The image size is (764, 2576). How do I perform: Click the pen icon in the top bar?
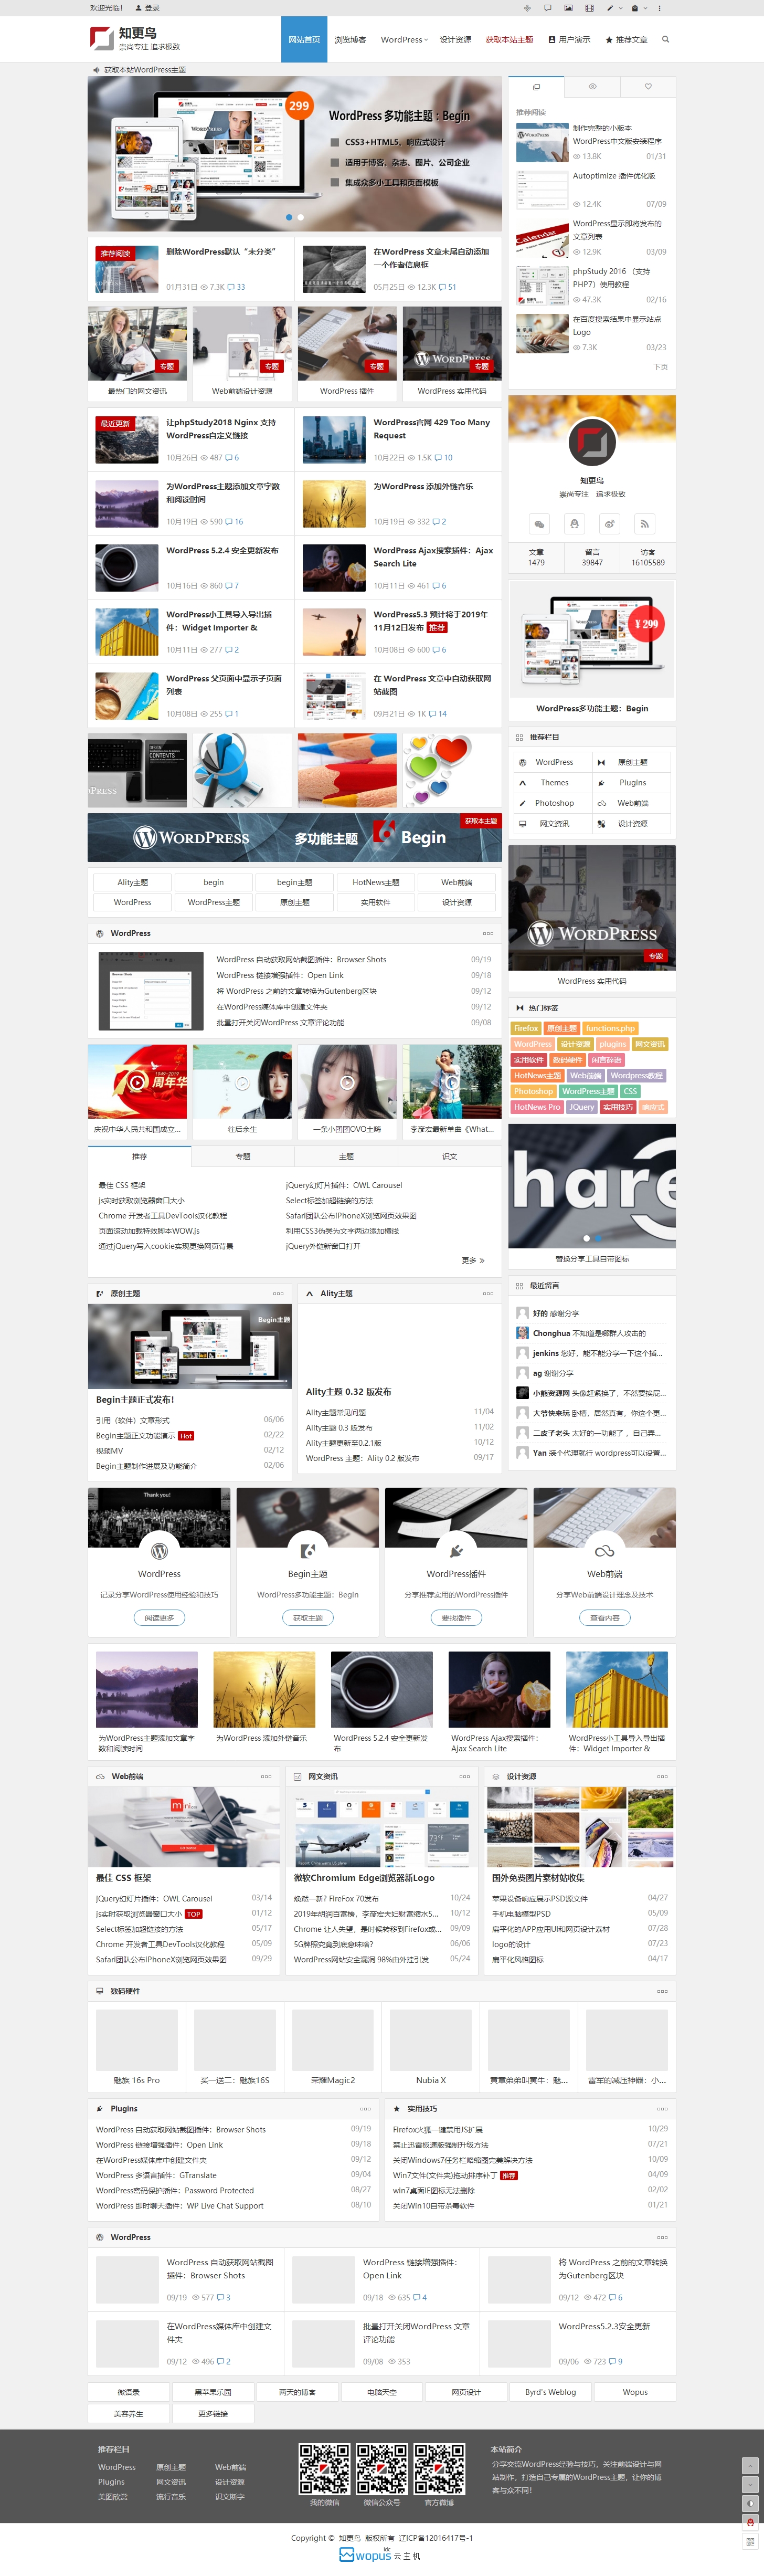(x=610, y=8)
